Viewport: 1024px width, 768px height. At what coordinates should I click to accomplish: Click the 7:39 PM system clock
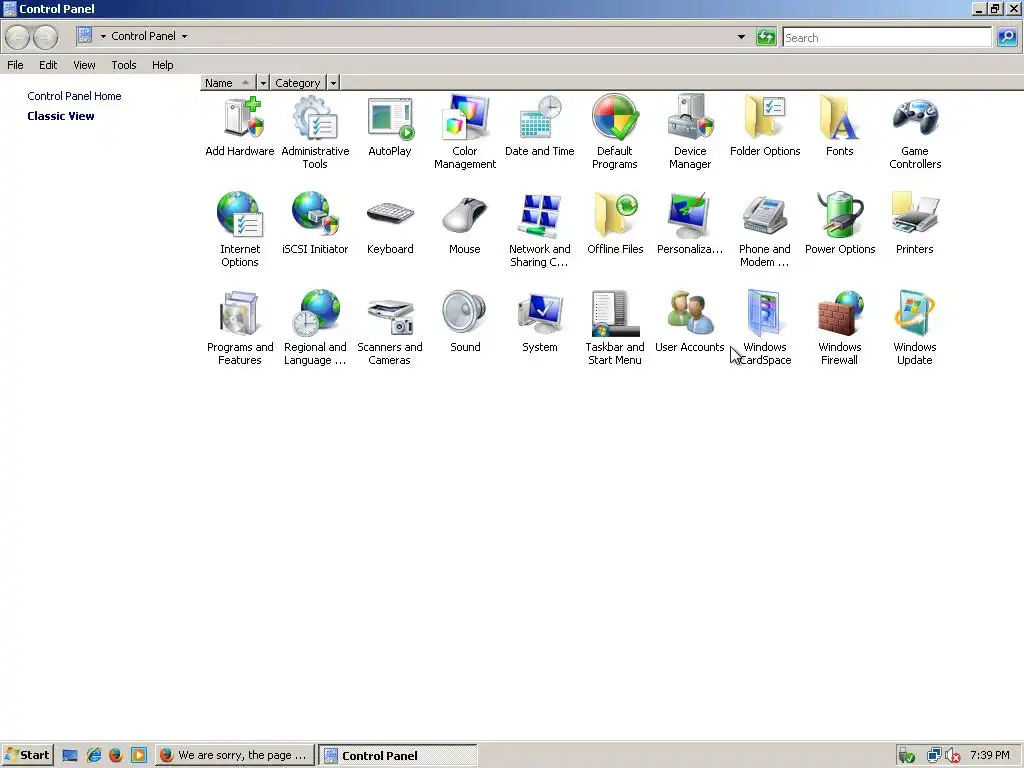pyautogui.click(x=989, y=755)
